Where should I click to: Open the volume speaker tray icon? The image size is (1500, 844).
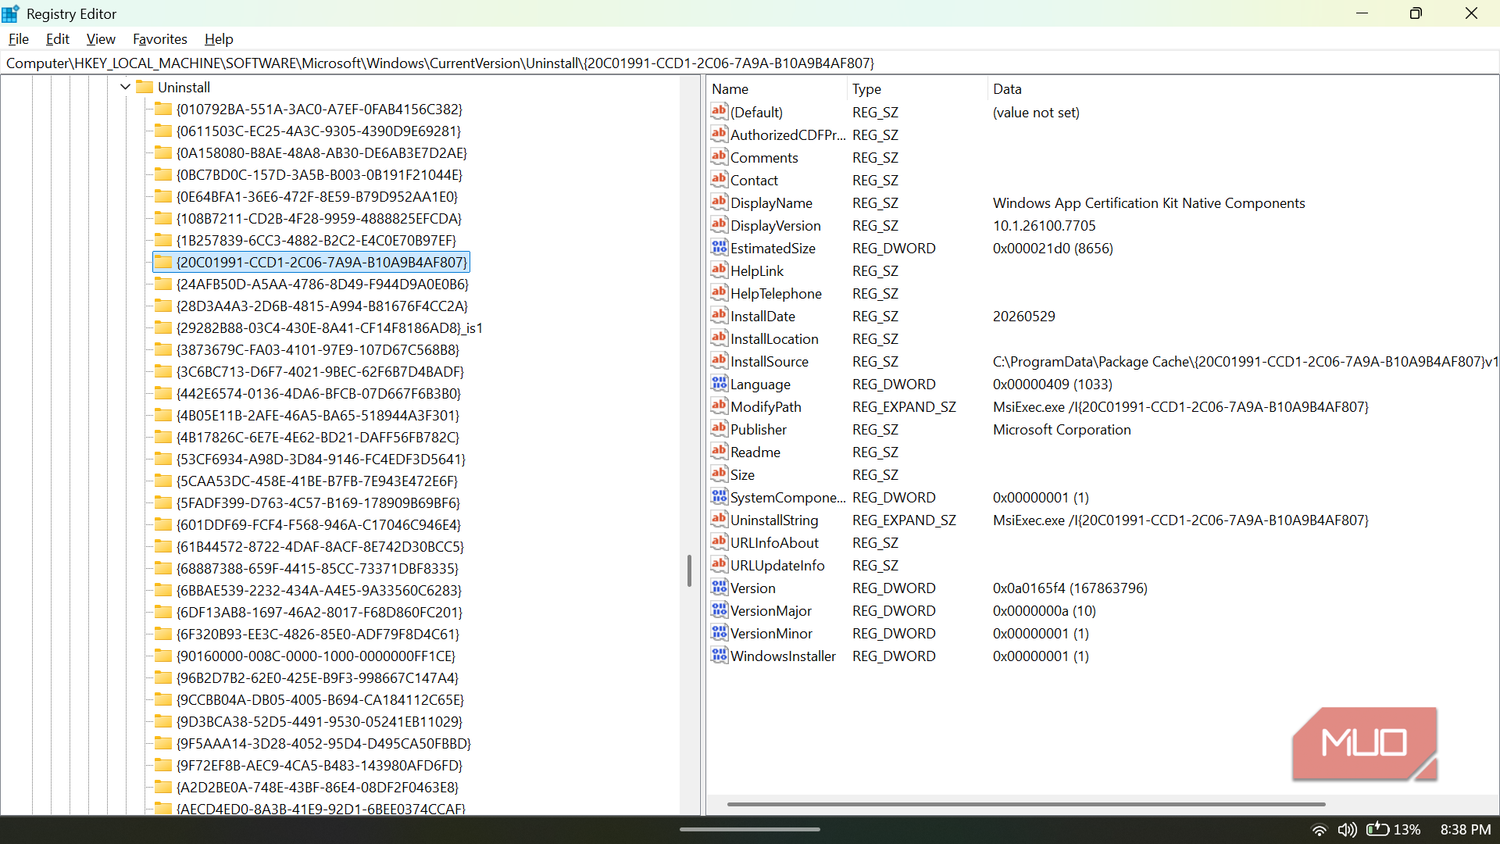click(x=1347, y=830)
